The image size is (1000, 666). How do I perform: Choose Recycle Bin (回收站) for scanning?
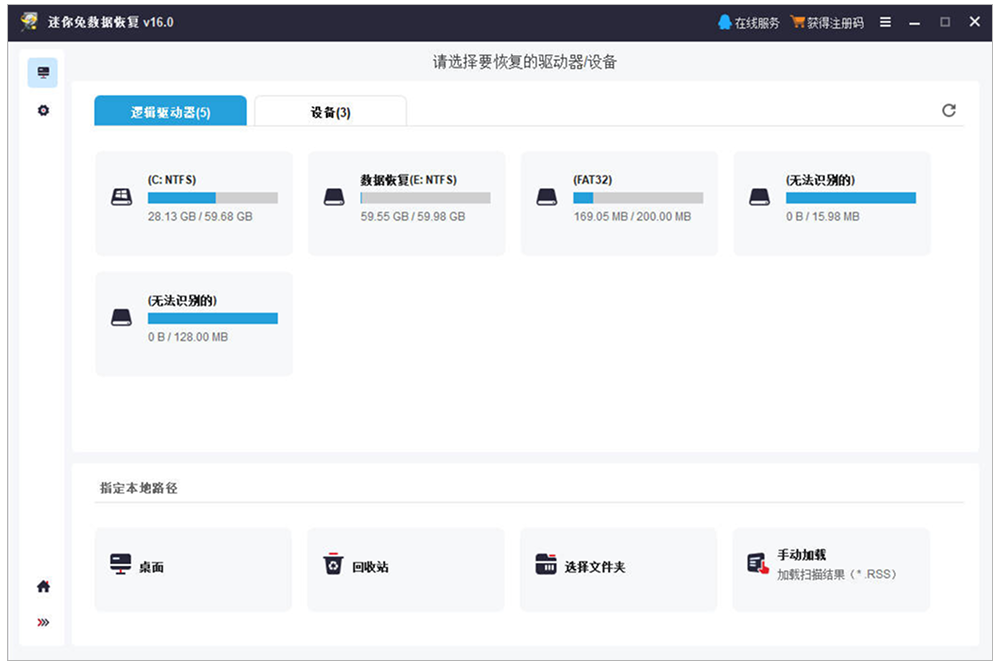pos(405,568)
